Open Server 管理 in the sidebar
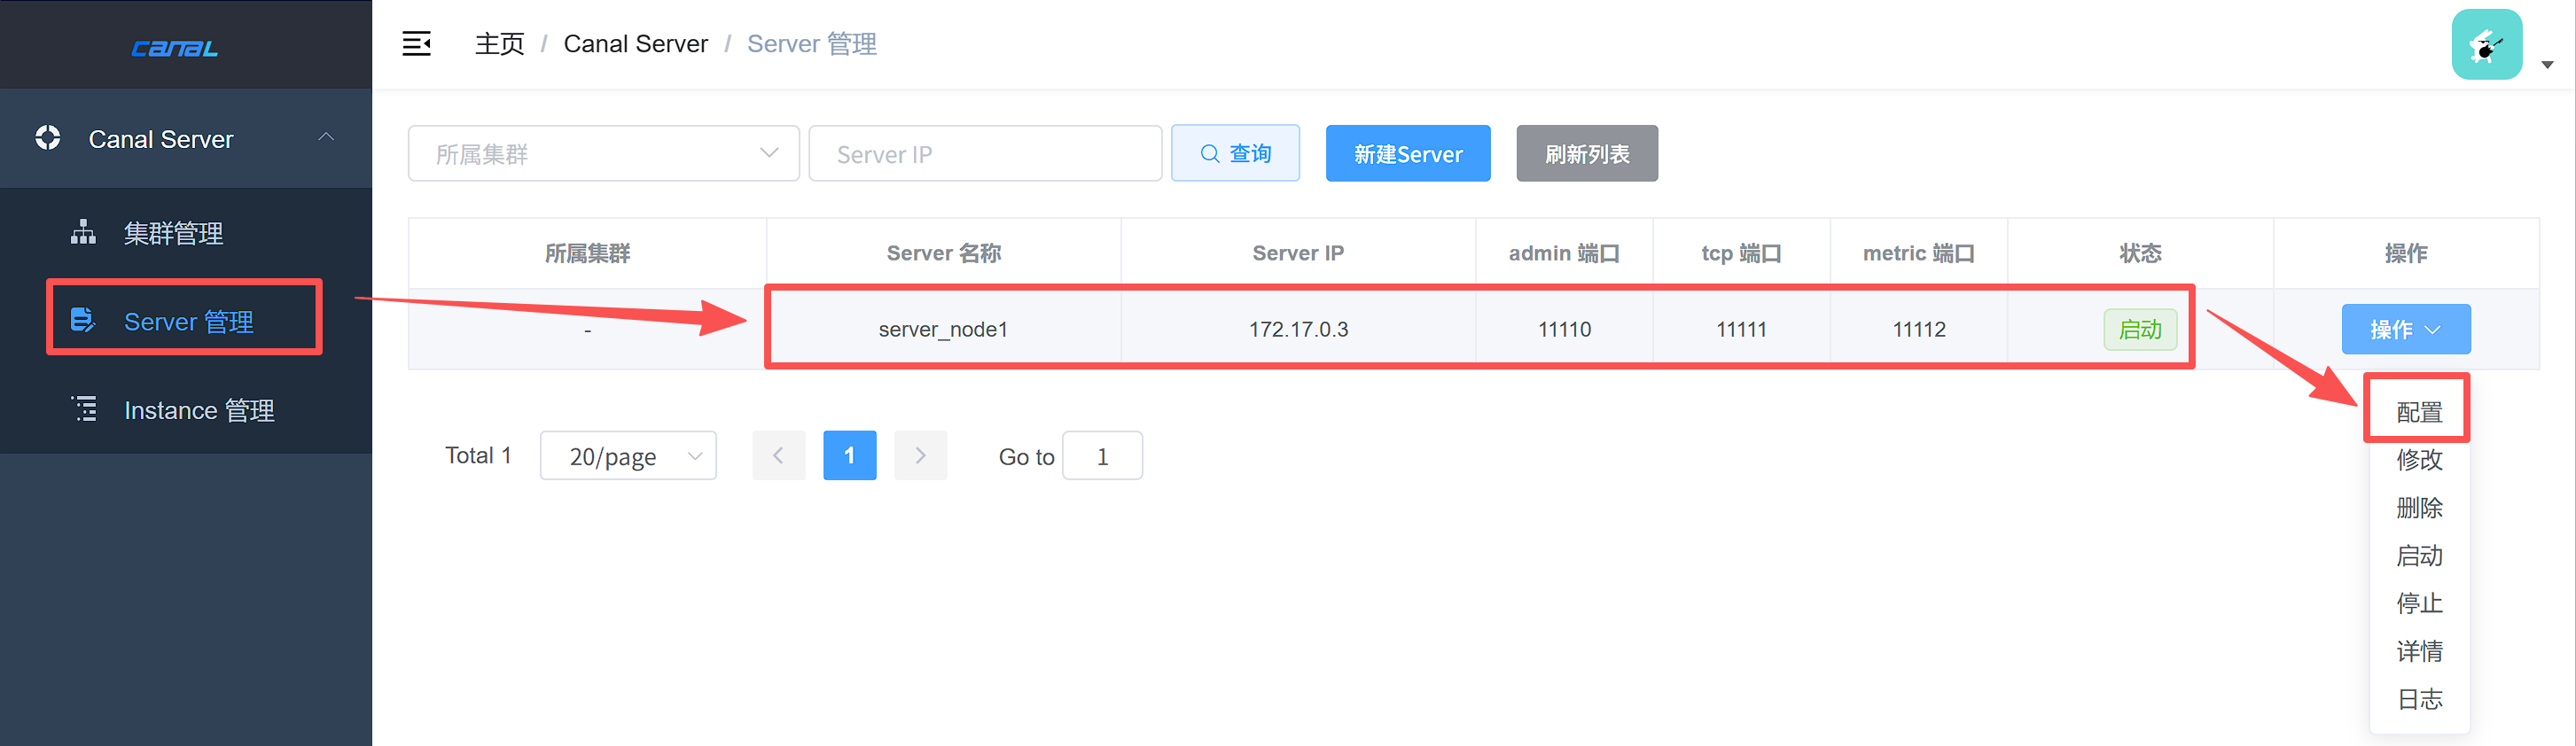 (186, 320)
